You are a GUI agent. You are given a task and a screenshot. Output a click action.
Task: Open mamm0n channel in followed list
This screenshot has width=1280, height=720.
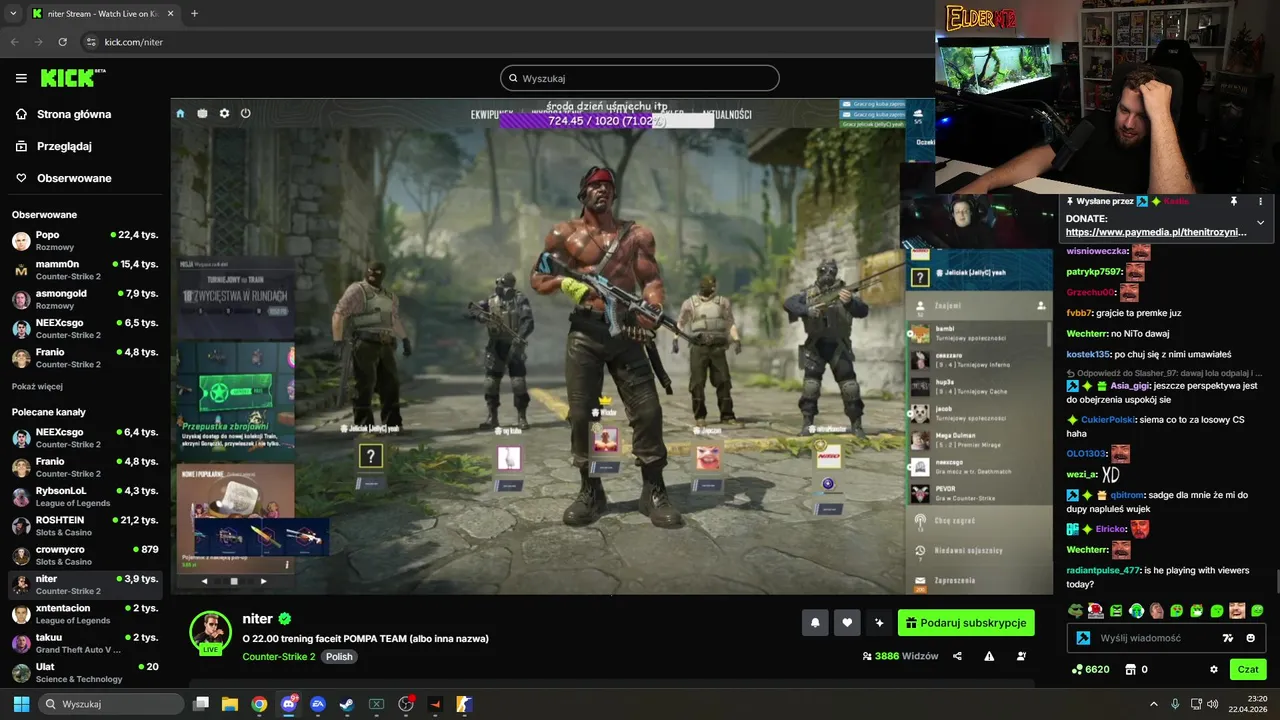85,270
